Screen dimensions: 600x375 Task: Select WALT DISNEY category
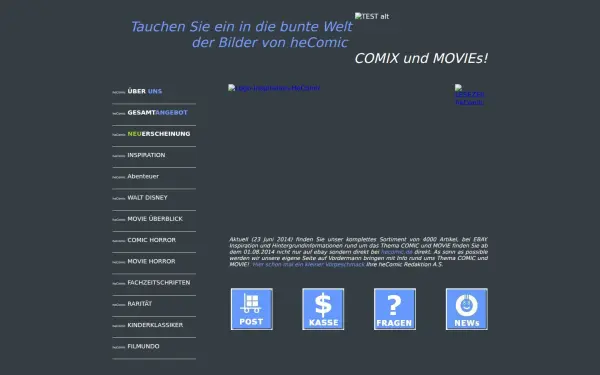point(147,197)
